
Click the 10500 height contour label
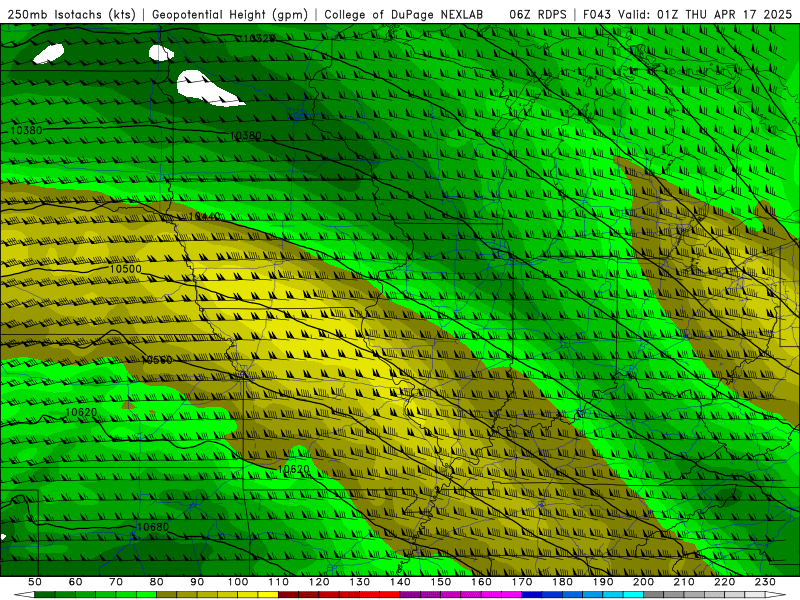126,269
